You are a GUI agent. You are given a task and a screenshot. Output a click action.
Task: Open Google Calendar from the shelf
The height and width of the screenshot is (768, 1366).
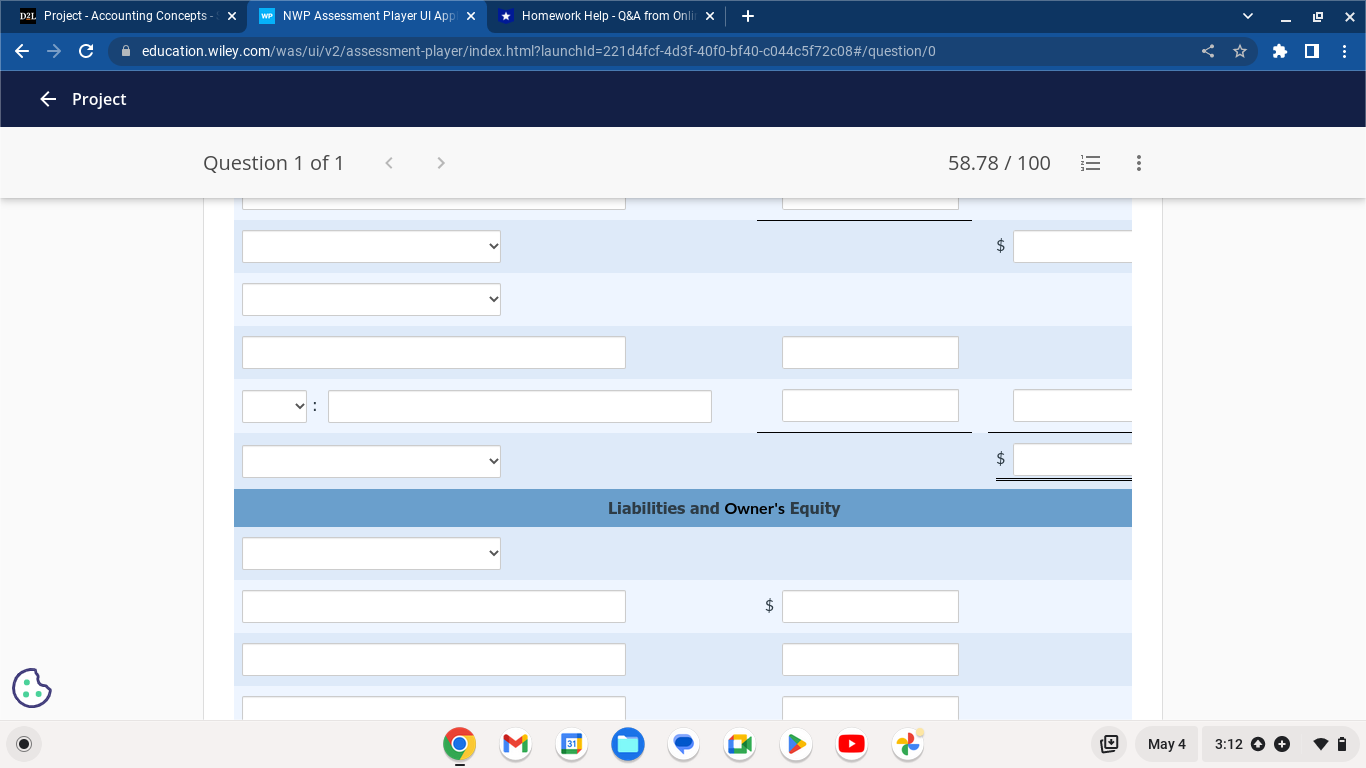pos(572,744)
